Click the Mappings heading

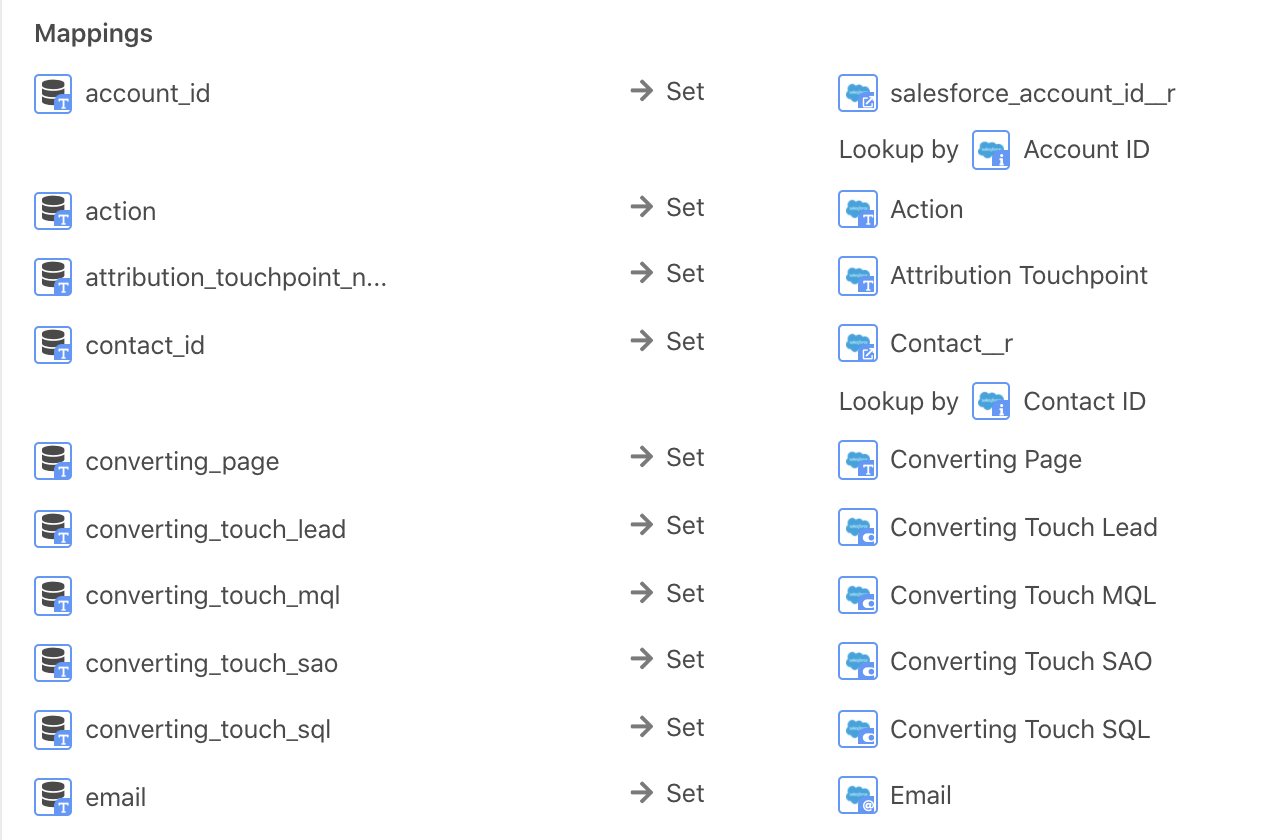point(94,34)
